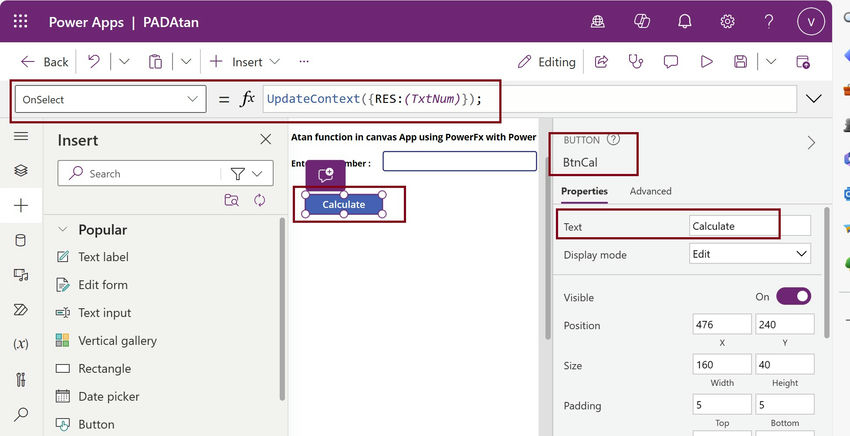Viewport: 850px width, 436px height.
Task: Open App checker stethoscope icon
Action: click(635, 62)
